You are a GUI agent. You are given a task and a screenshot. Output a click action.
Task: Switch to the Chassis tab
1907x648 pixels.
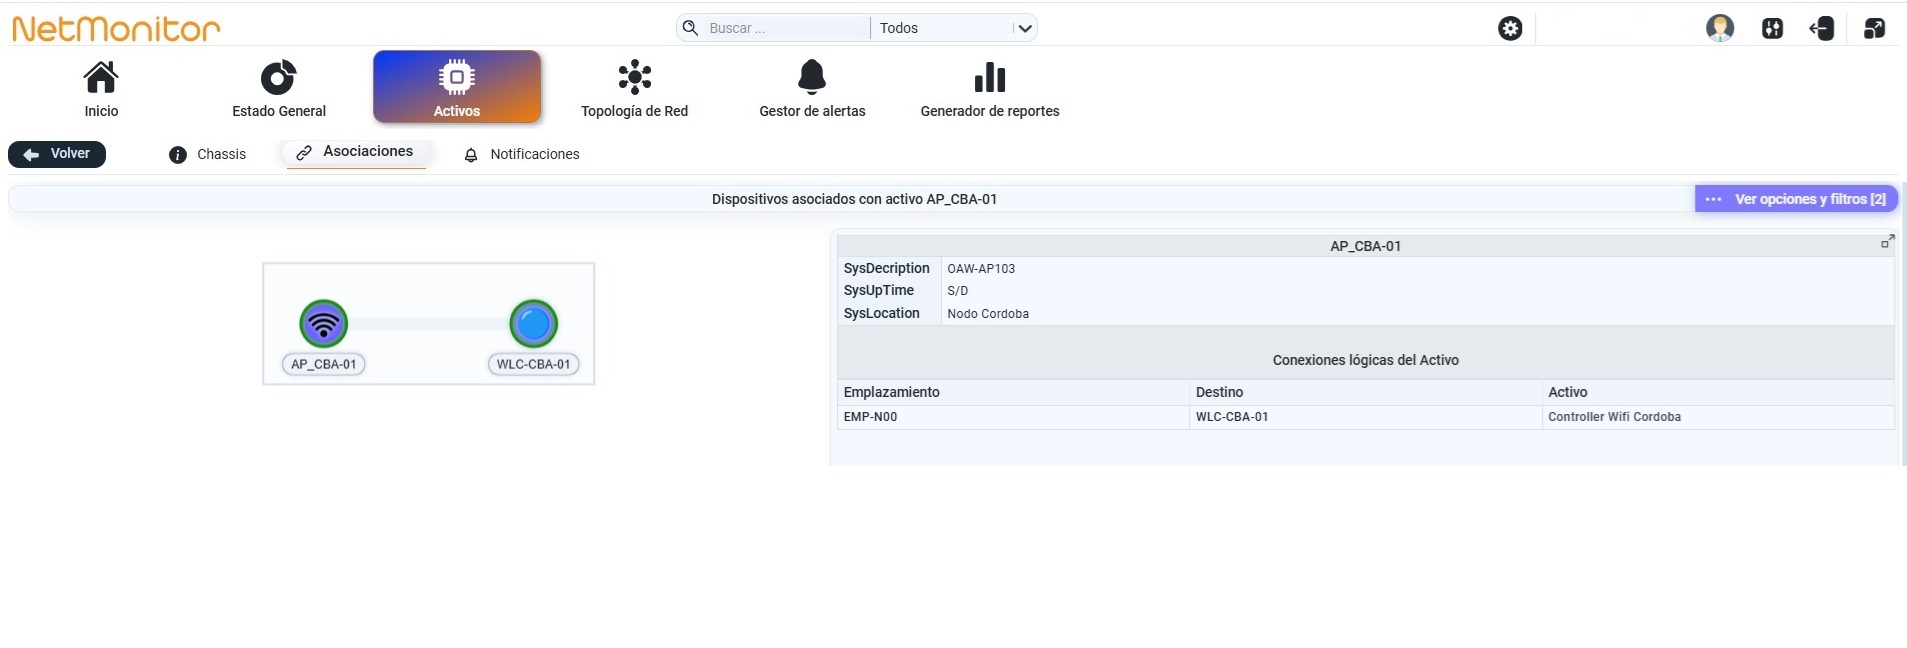[208, 154]
